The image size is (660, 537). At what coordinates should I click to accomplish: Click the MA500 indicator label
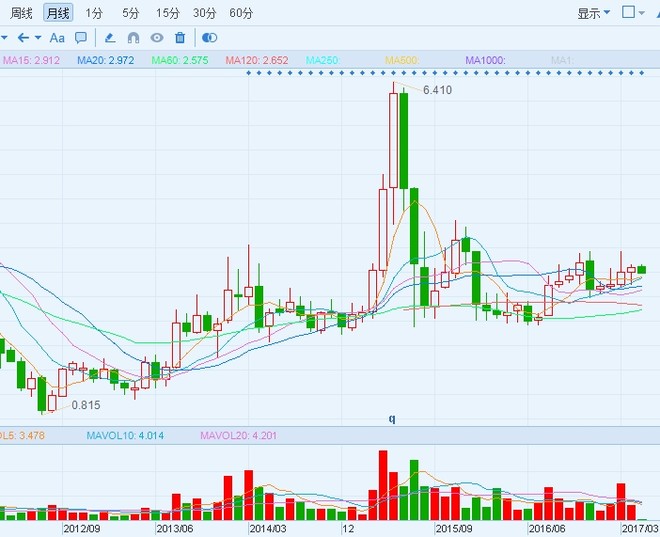click(402, 60)
